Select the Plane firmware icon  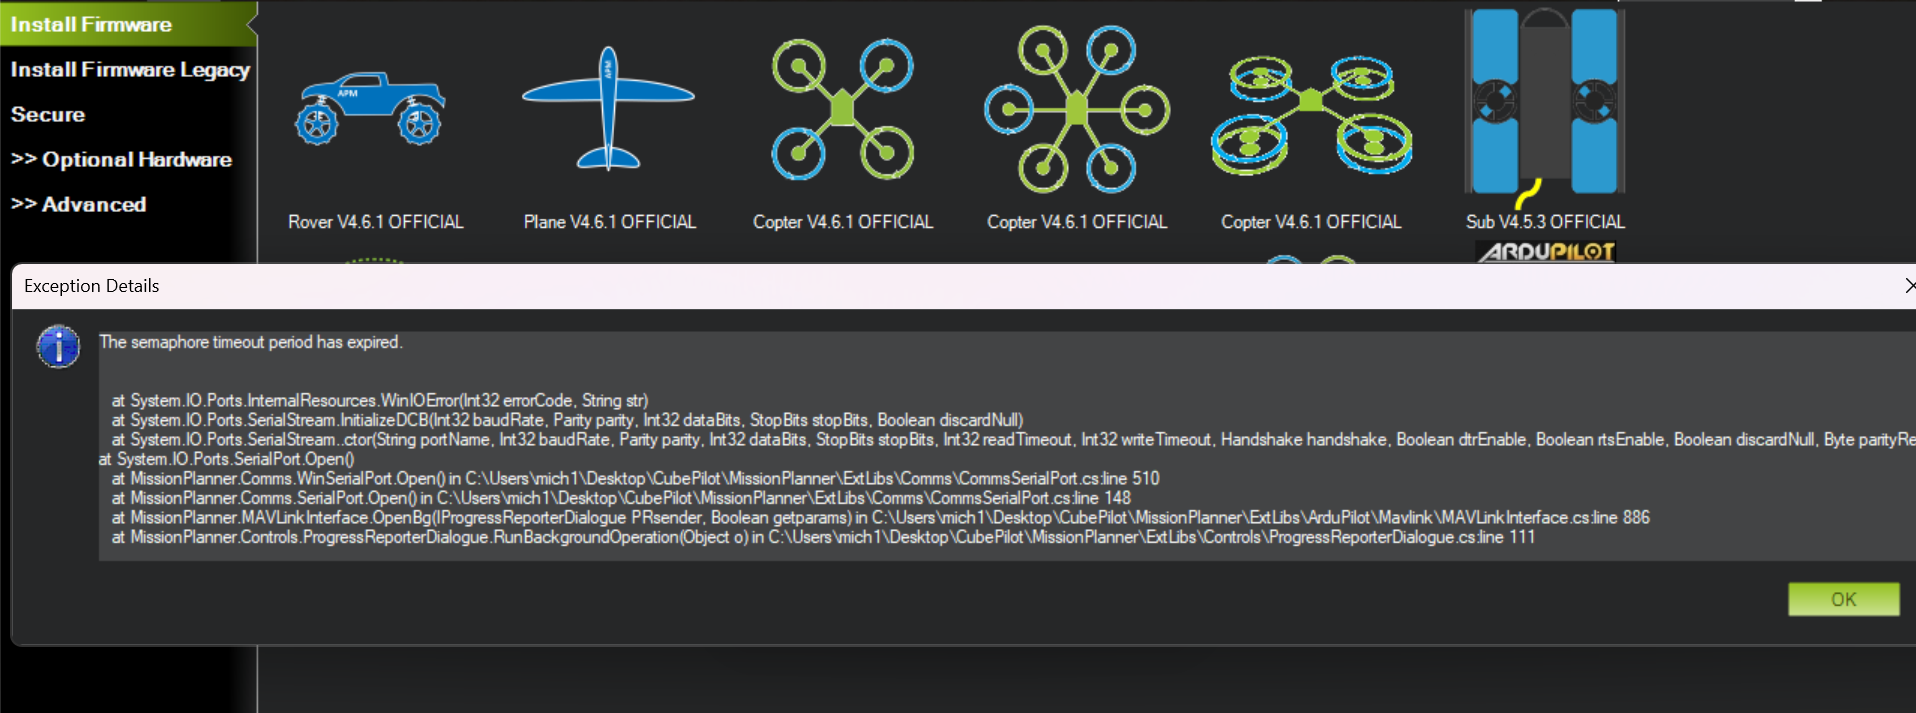tap(608, 108)
